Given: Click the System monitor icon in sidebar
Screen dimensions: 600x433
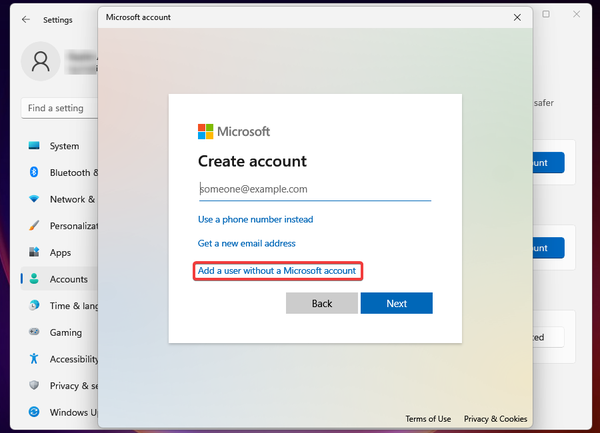Looking at the screenshot, I should point(35,146).
